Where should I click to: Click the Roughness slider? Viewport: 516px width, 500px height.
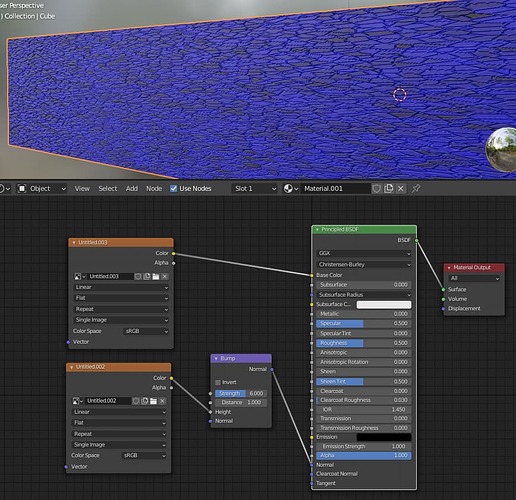[364, 343]
